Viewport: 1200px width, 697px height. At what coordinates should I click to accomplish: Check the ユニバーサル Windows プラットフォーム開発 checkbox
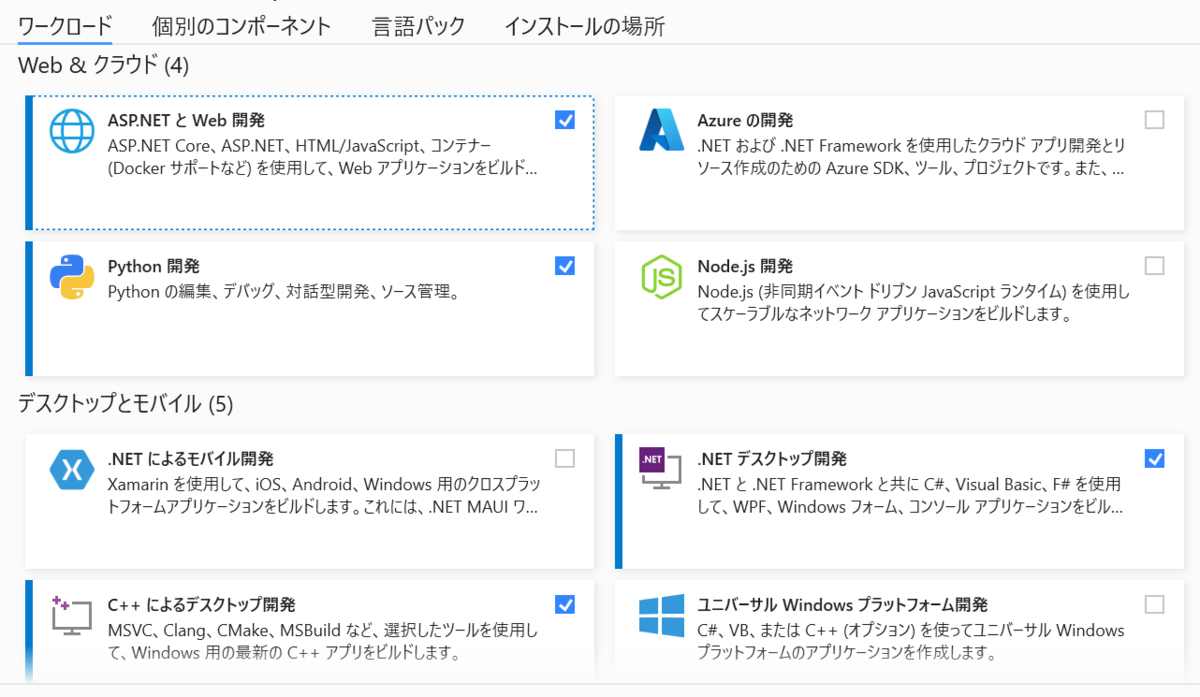[x=1155, y=604]
